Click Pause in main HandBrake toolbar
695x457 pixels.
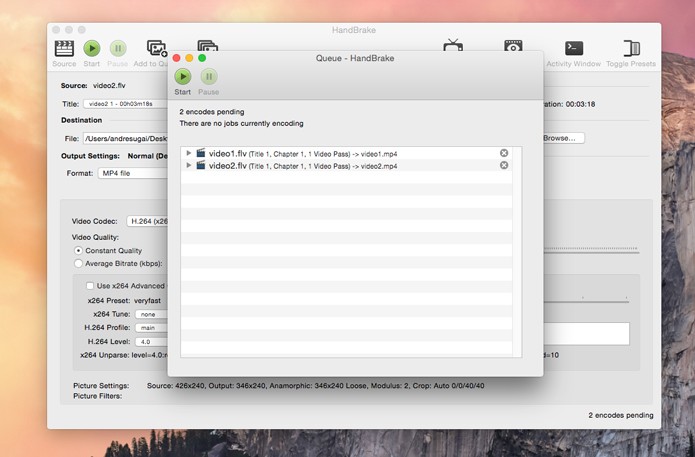(118, 48)
